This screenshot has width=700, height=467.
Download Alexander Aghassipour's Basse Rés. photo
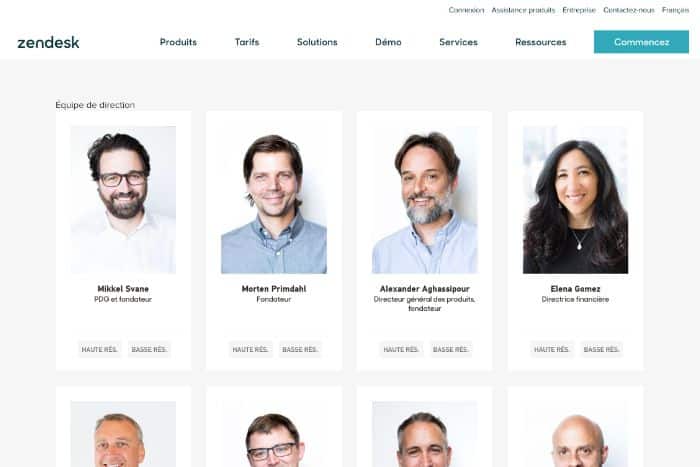click(450, 349)
